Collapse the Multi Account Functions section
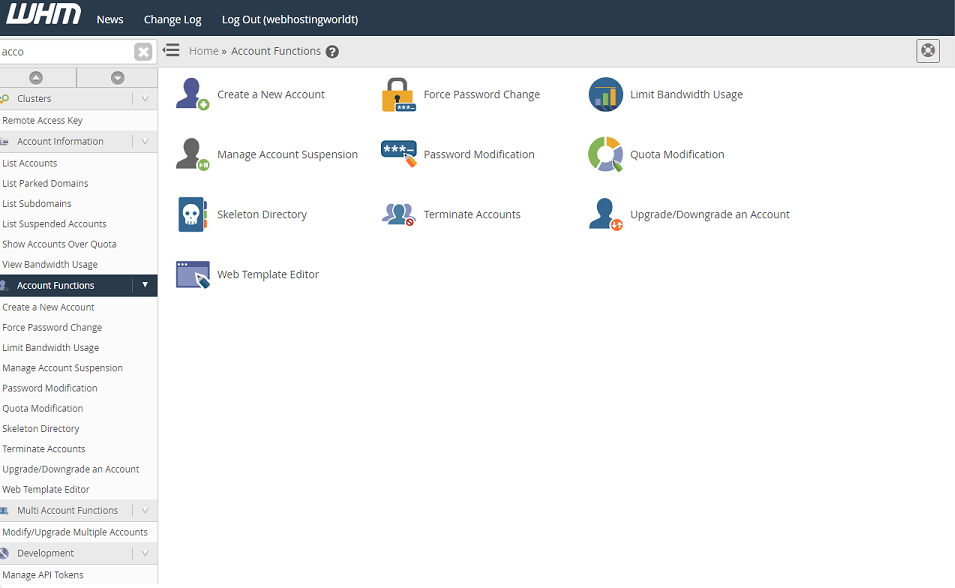The image size is (955, 588). 145,511
